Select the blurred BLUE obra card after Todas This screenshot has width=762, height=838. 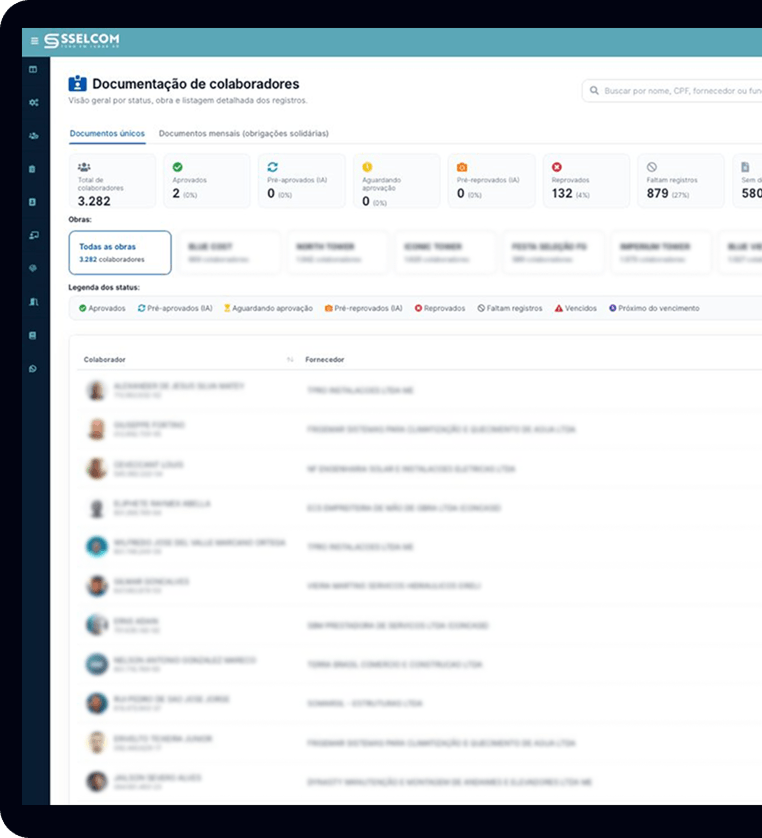tap(229, 253)
